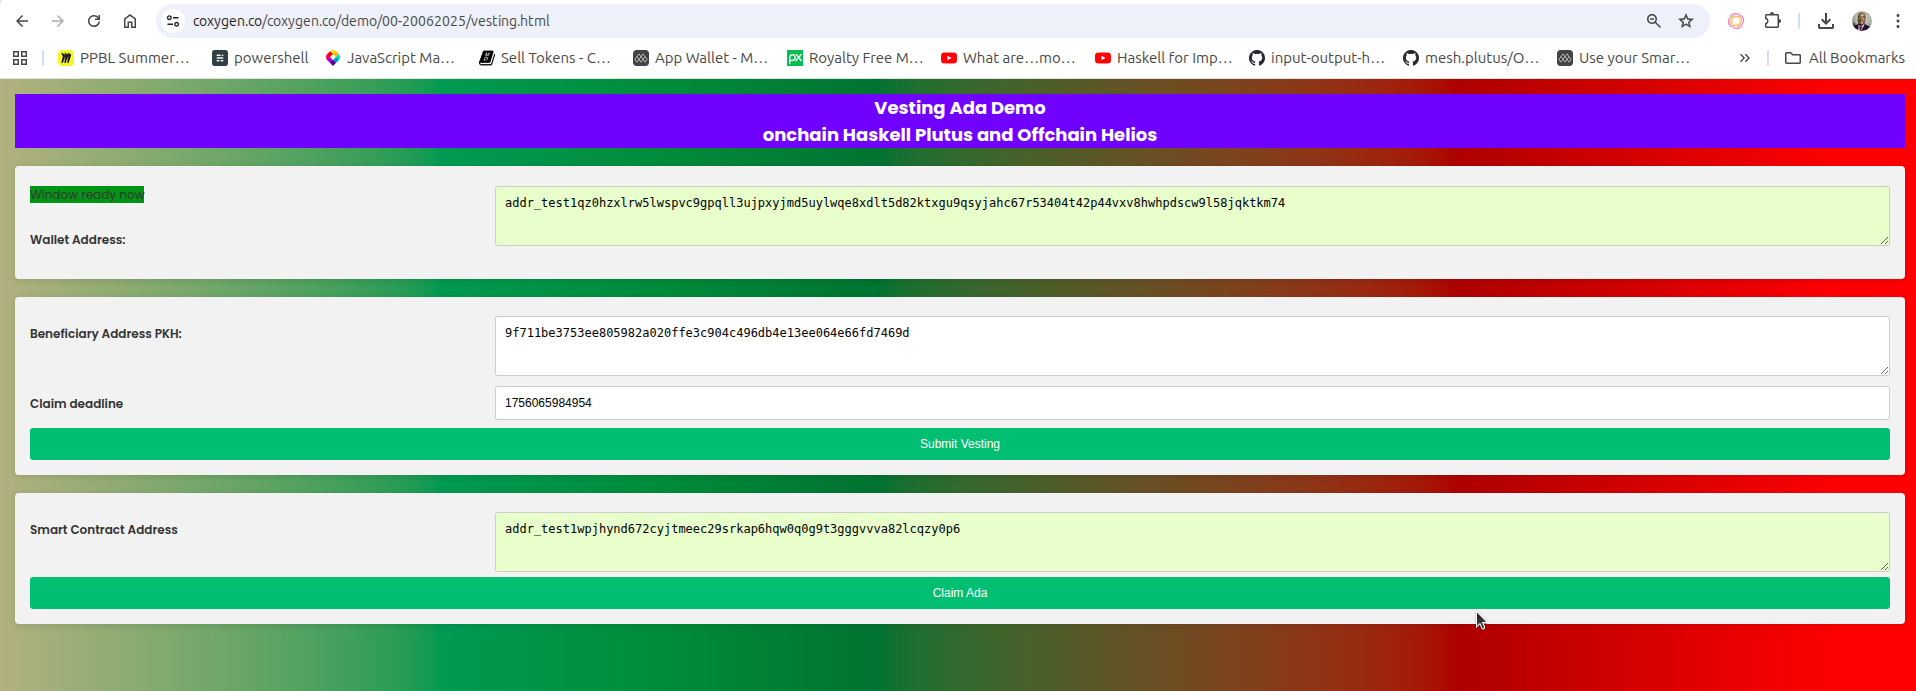Reload the page with refresh icon
The image size is (1916, 691).
click(94, 21)
